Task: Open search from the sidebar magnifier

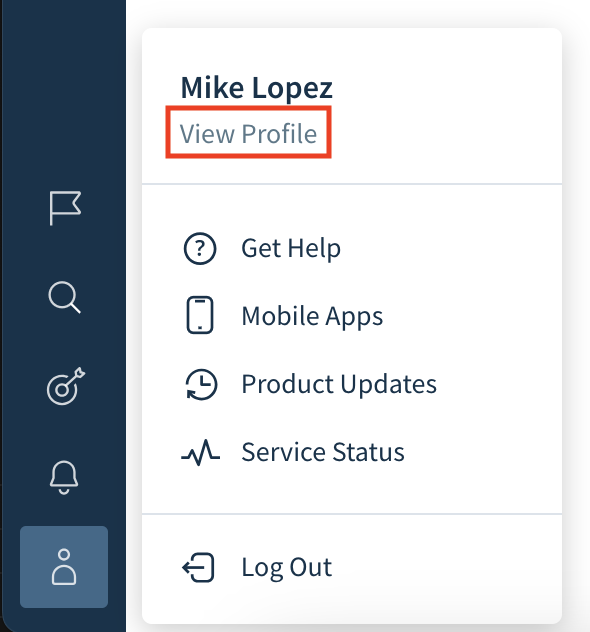Action: coord(64,297)
